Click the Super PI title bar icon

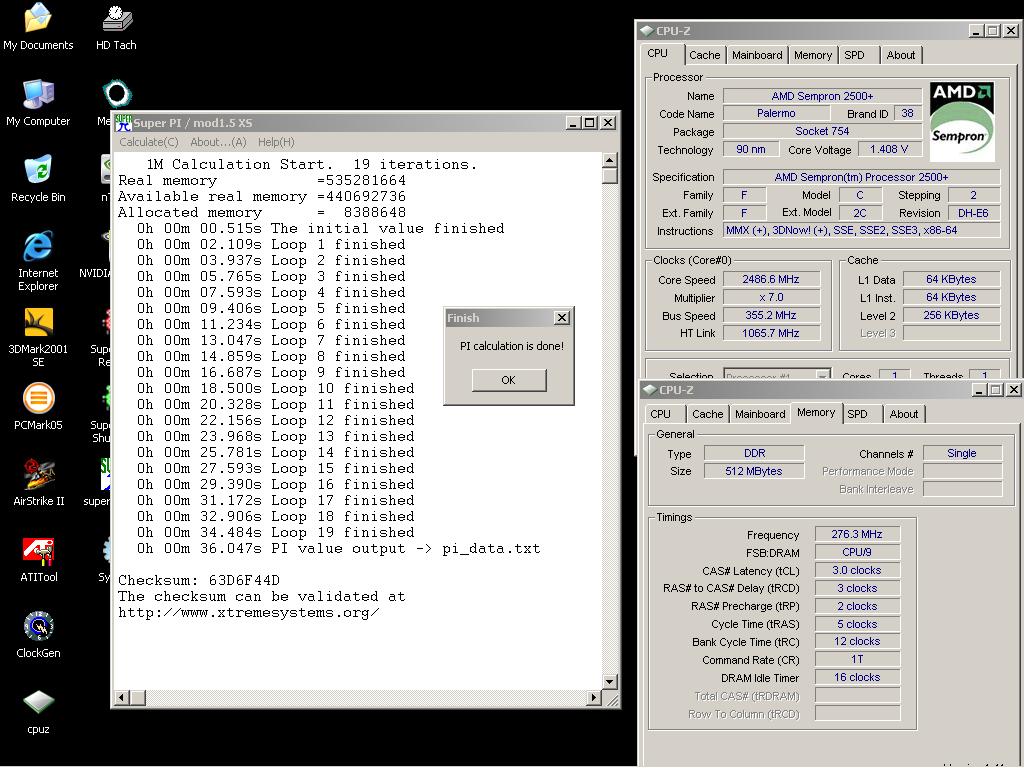coord(123,122)
